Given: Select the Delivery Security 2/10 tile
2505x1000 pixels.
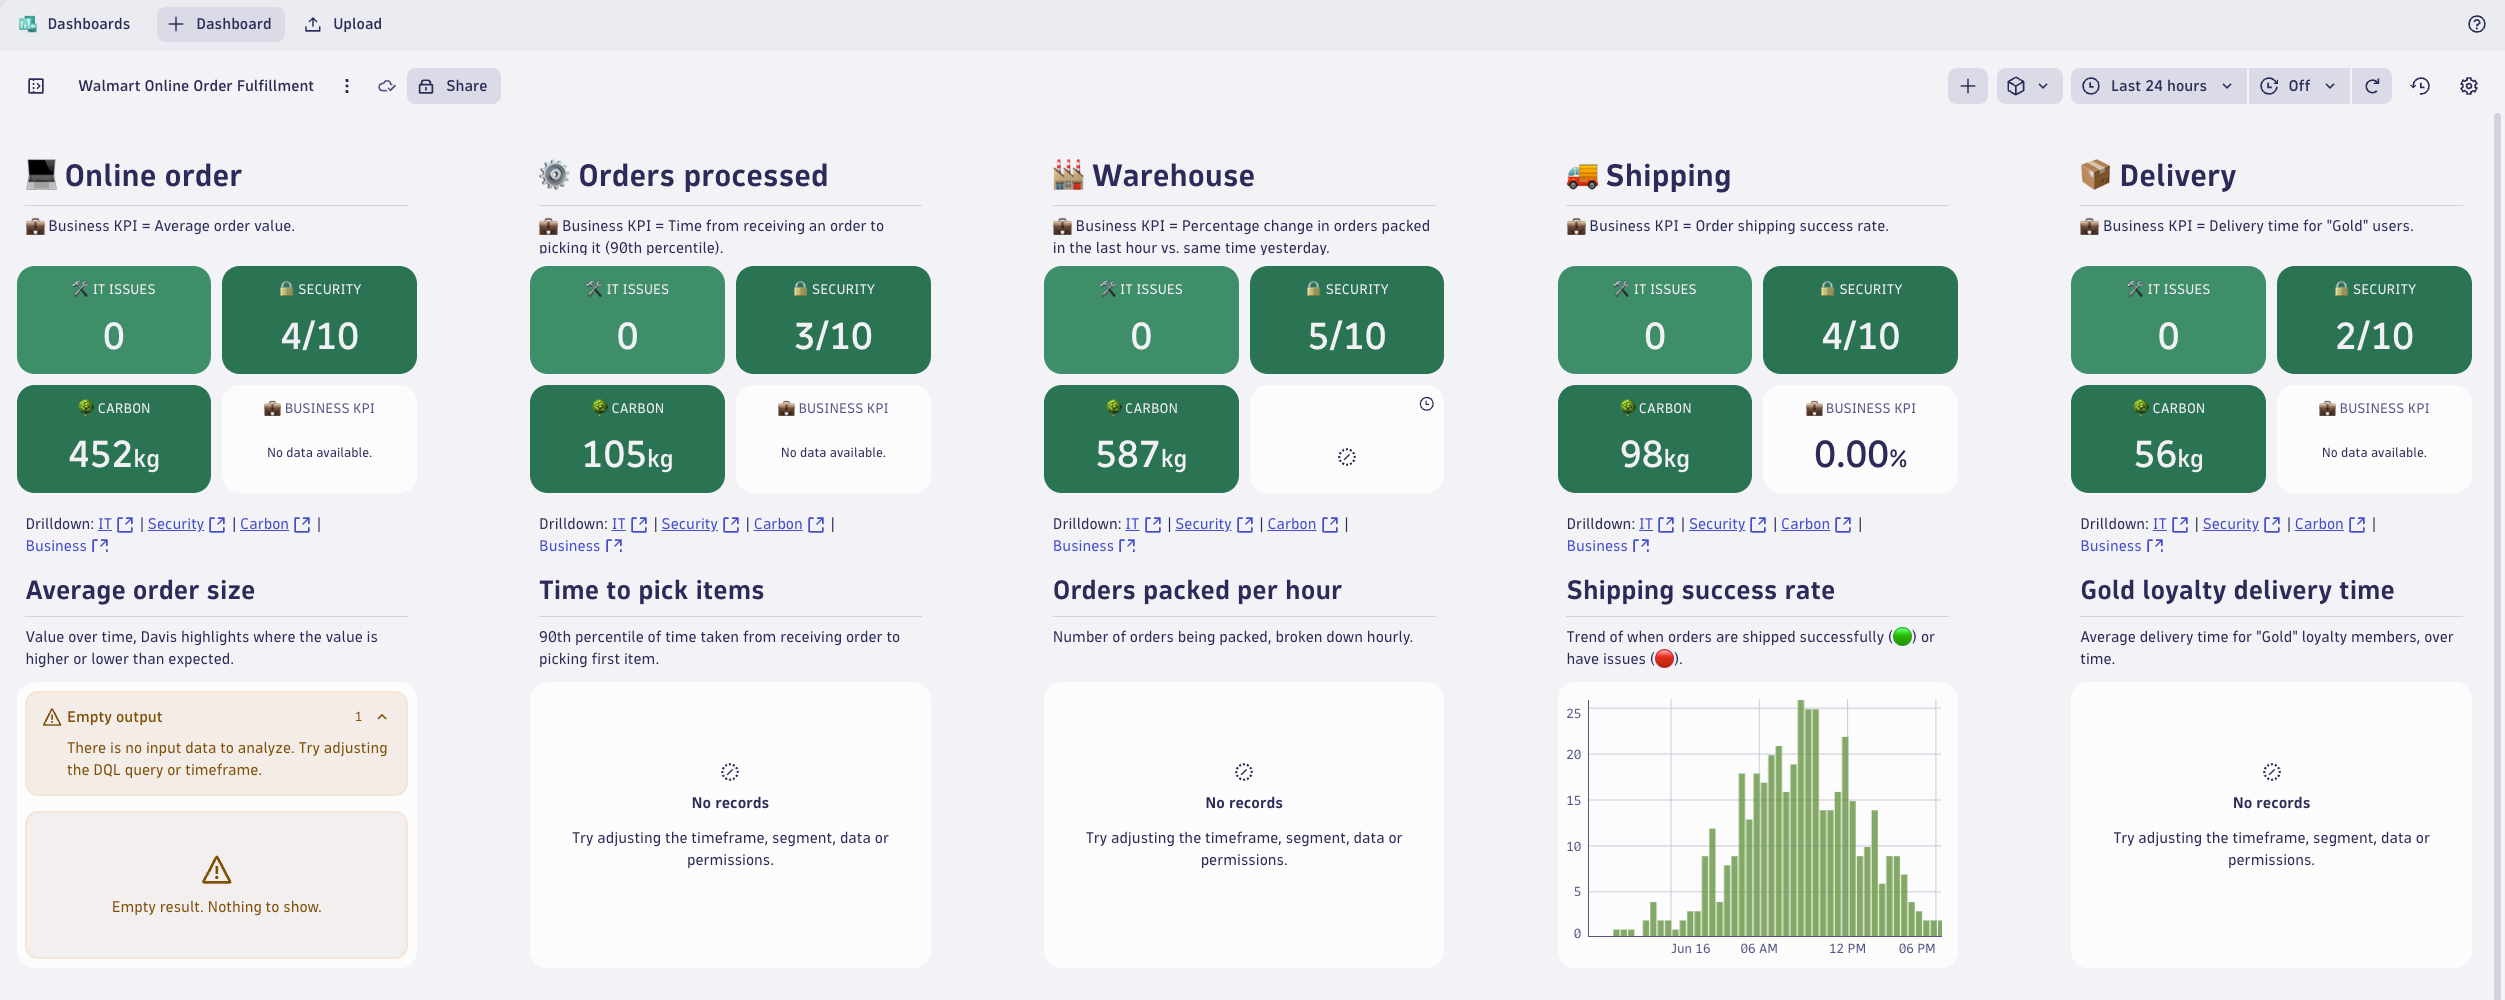Looking at the screenshot, I should (x=2374, y=320).
